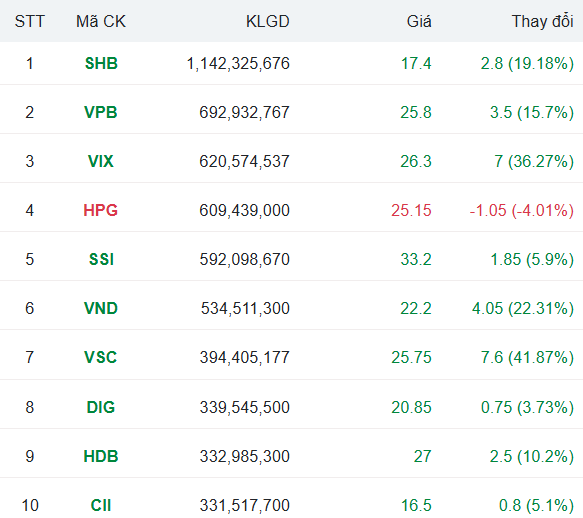Select volume value 534,511,300
This screenshot has height=518, width=583.
(245, 309)
